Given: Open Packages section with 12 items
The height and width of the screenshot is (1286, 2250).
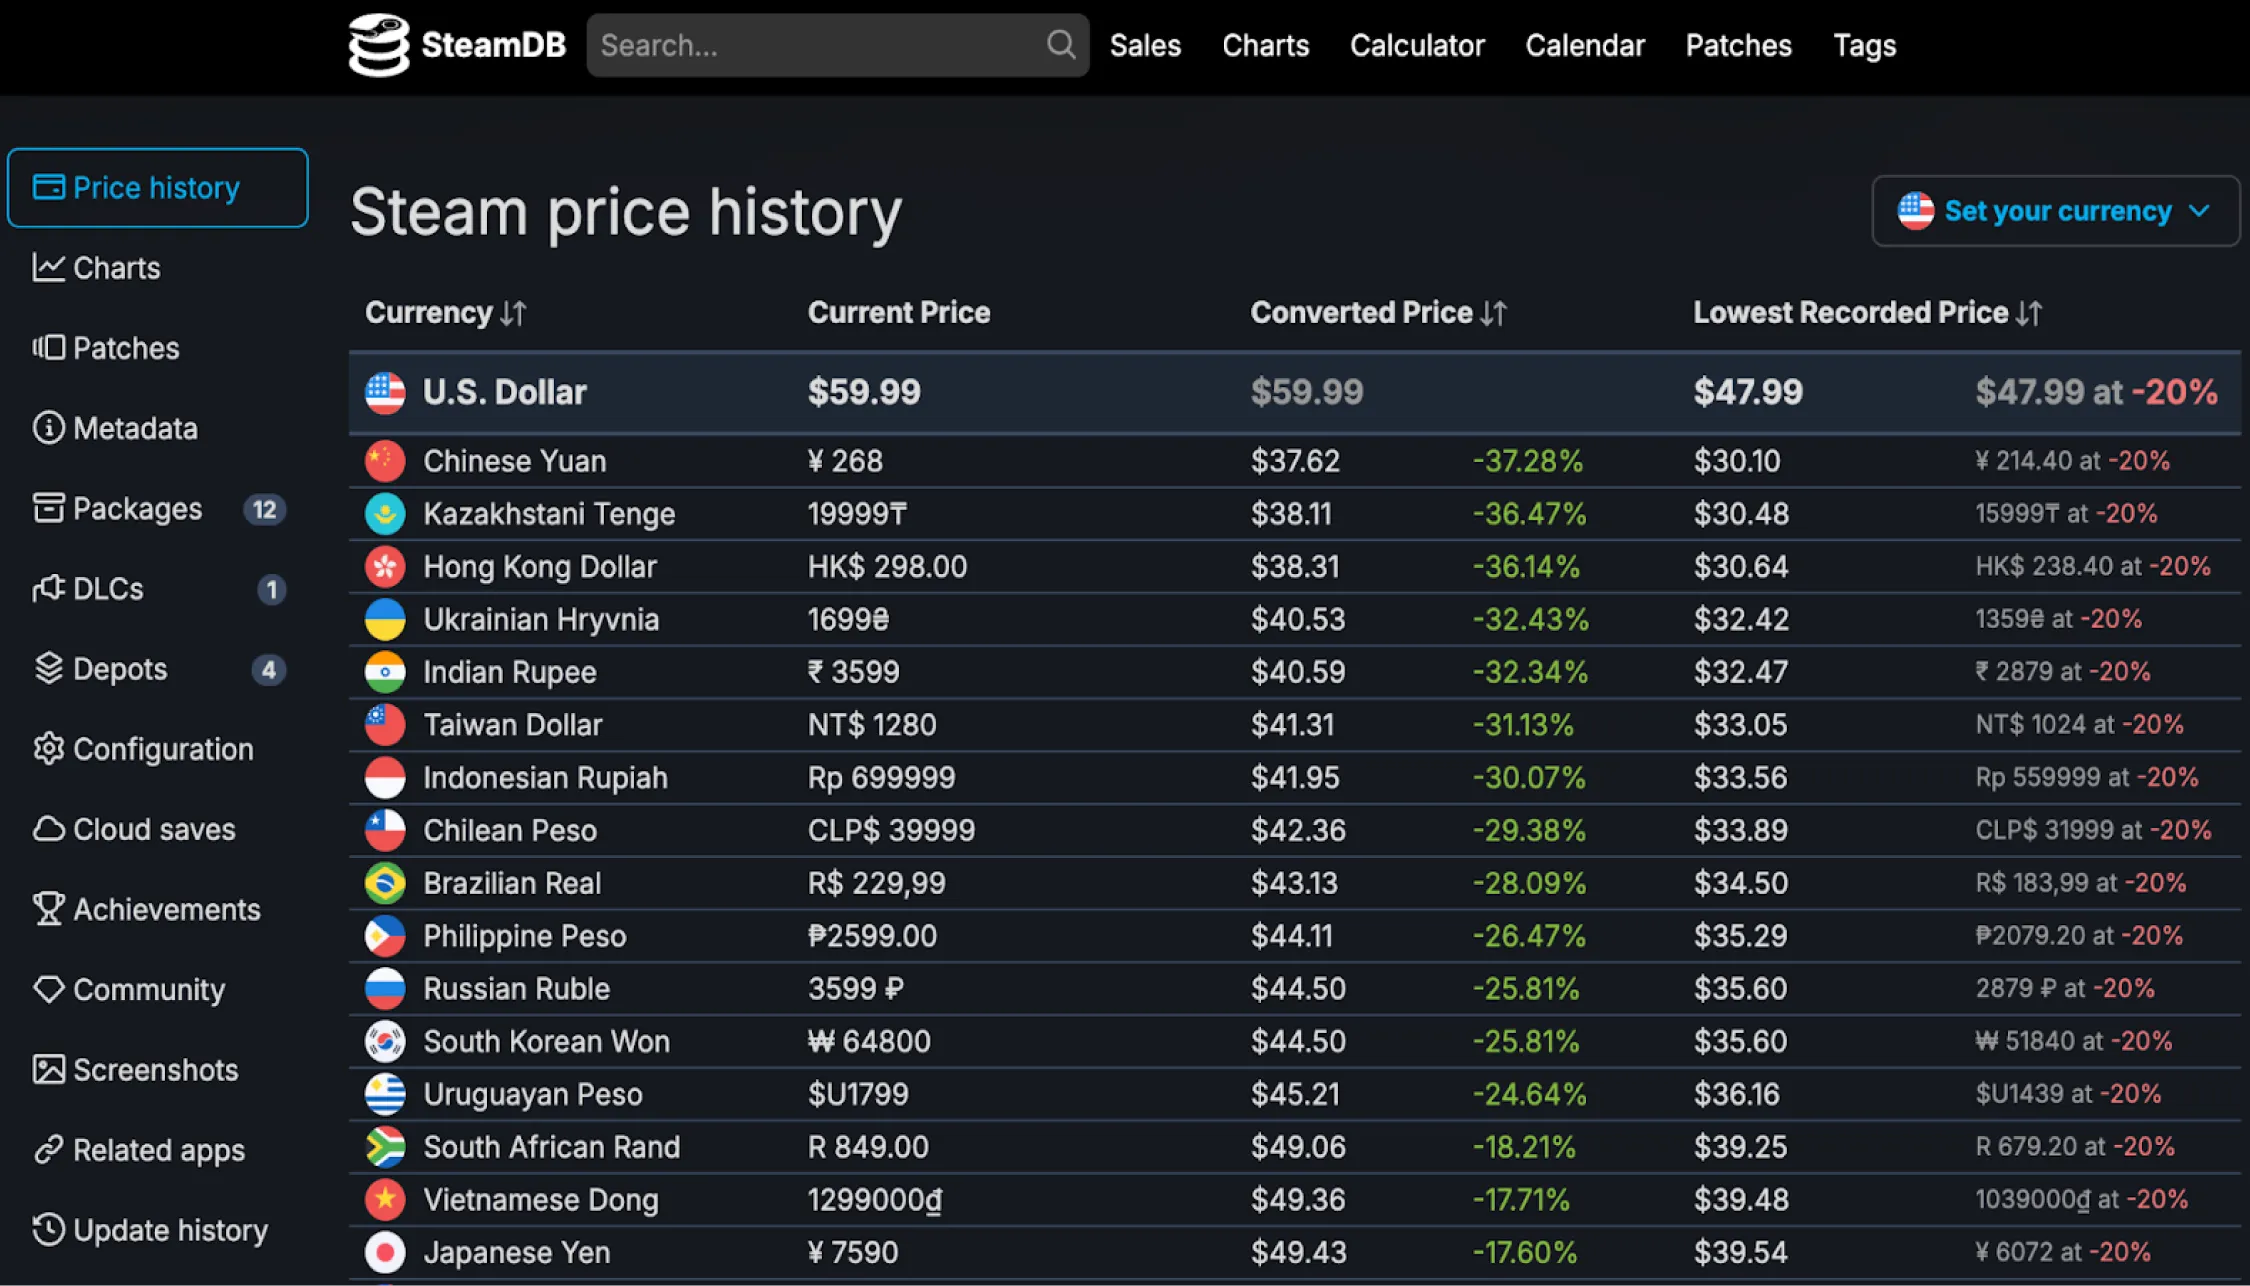Looking at the screenshot, I should click(138, 509).
